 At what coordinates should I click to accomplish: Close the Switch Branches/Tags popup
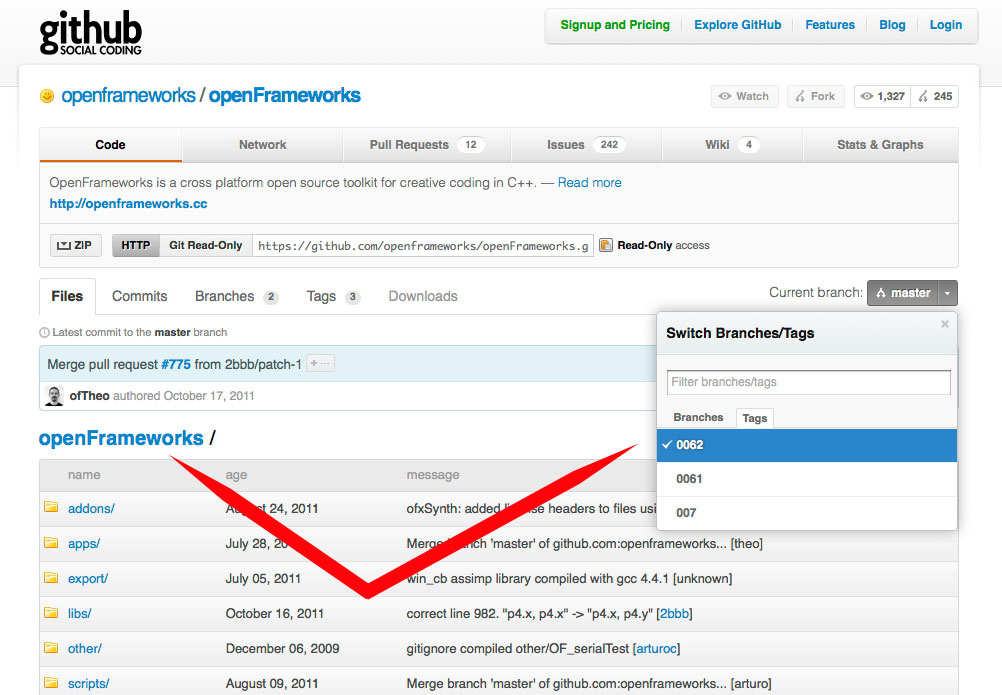944,325
